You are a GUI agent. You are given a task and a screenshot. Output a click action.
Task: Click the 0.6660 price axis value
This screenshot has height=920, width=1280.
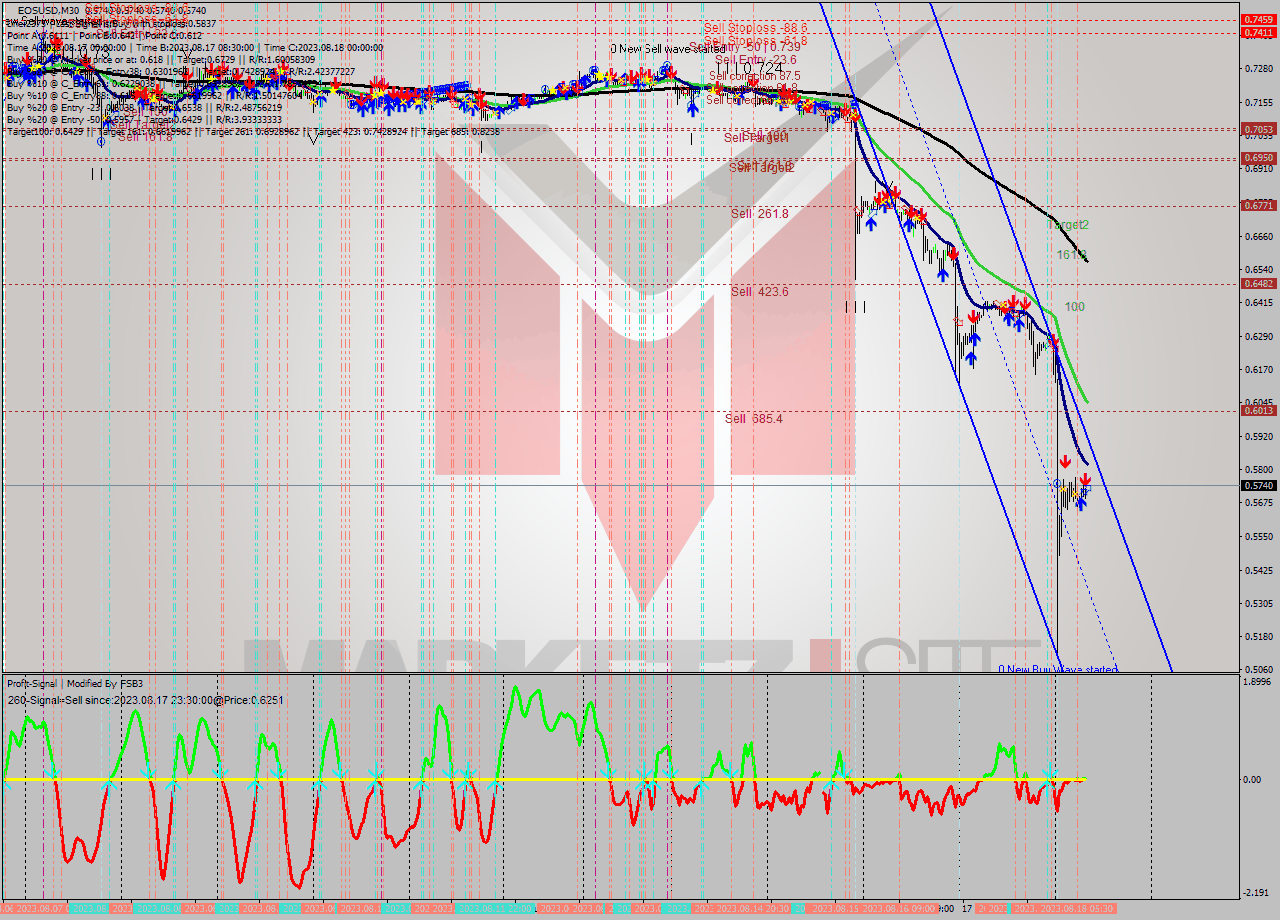pyautogui.click(x=1257, y=236)
